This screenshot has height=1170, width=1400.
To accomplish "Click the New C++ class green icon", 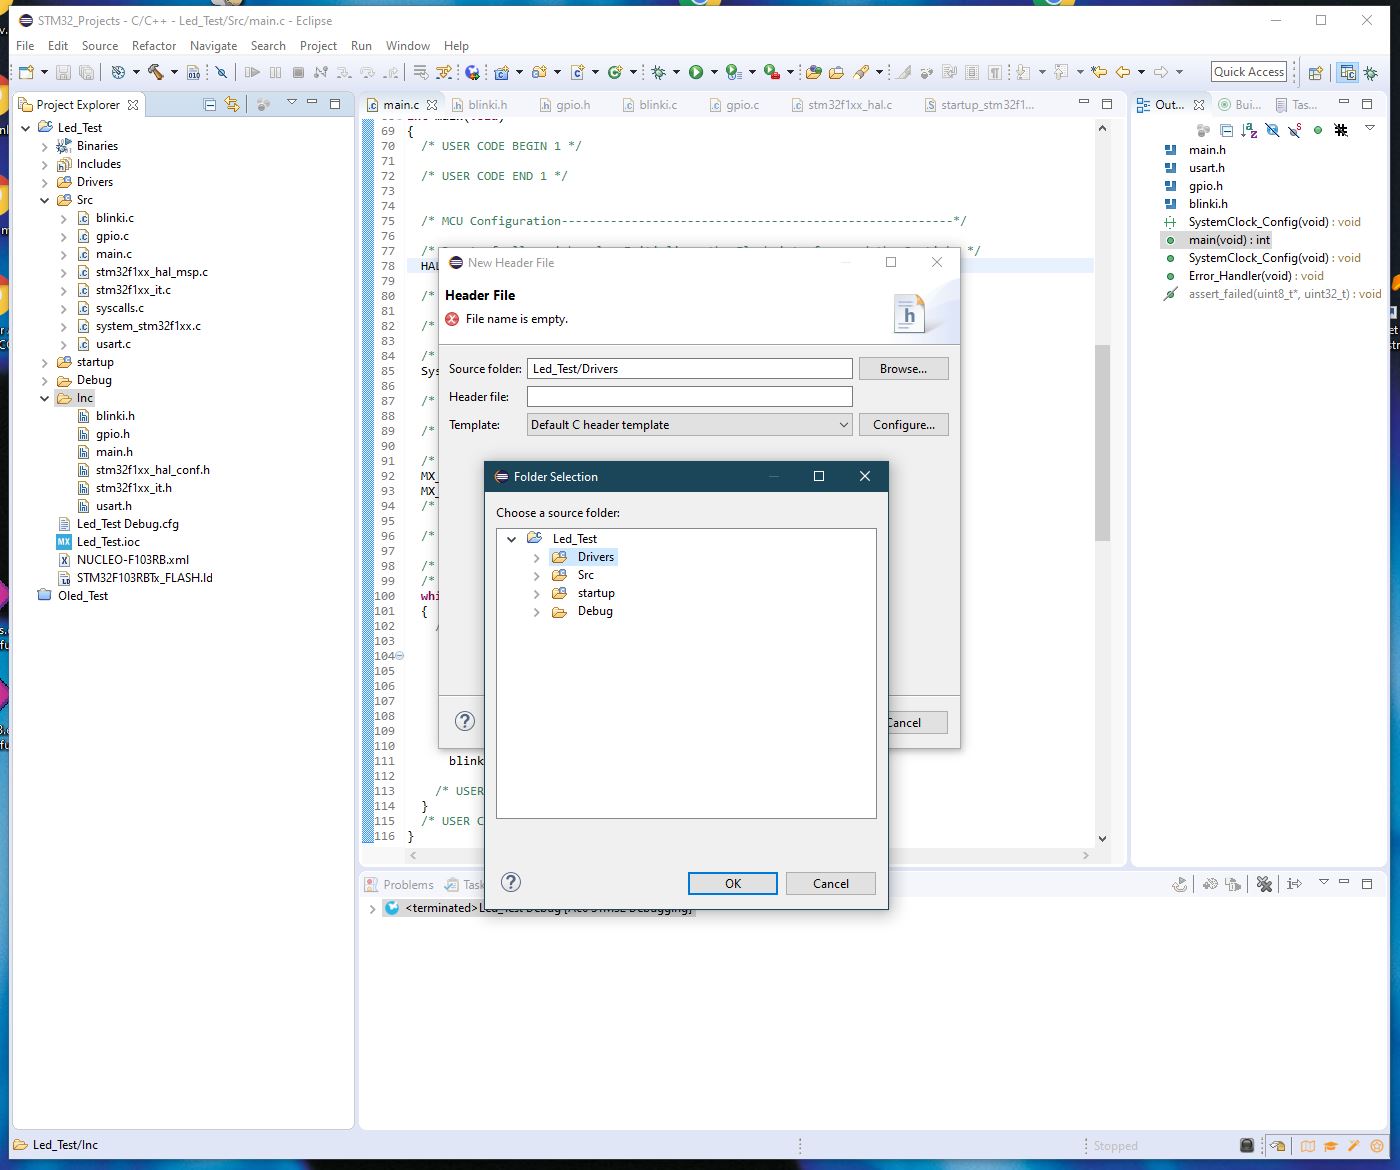I will [614, 72].
